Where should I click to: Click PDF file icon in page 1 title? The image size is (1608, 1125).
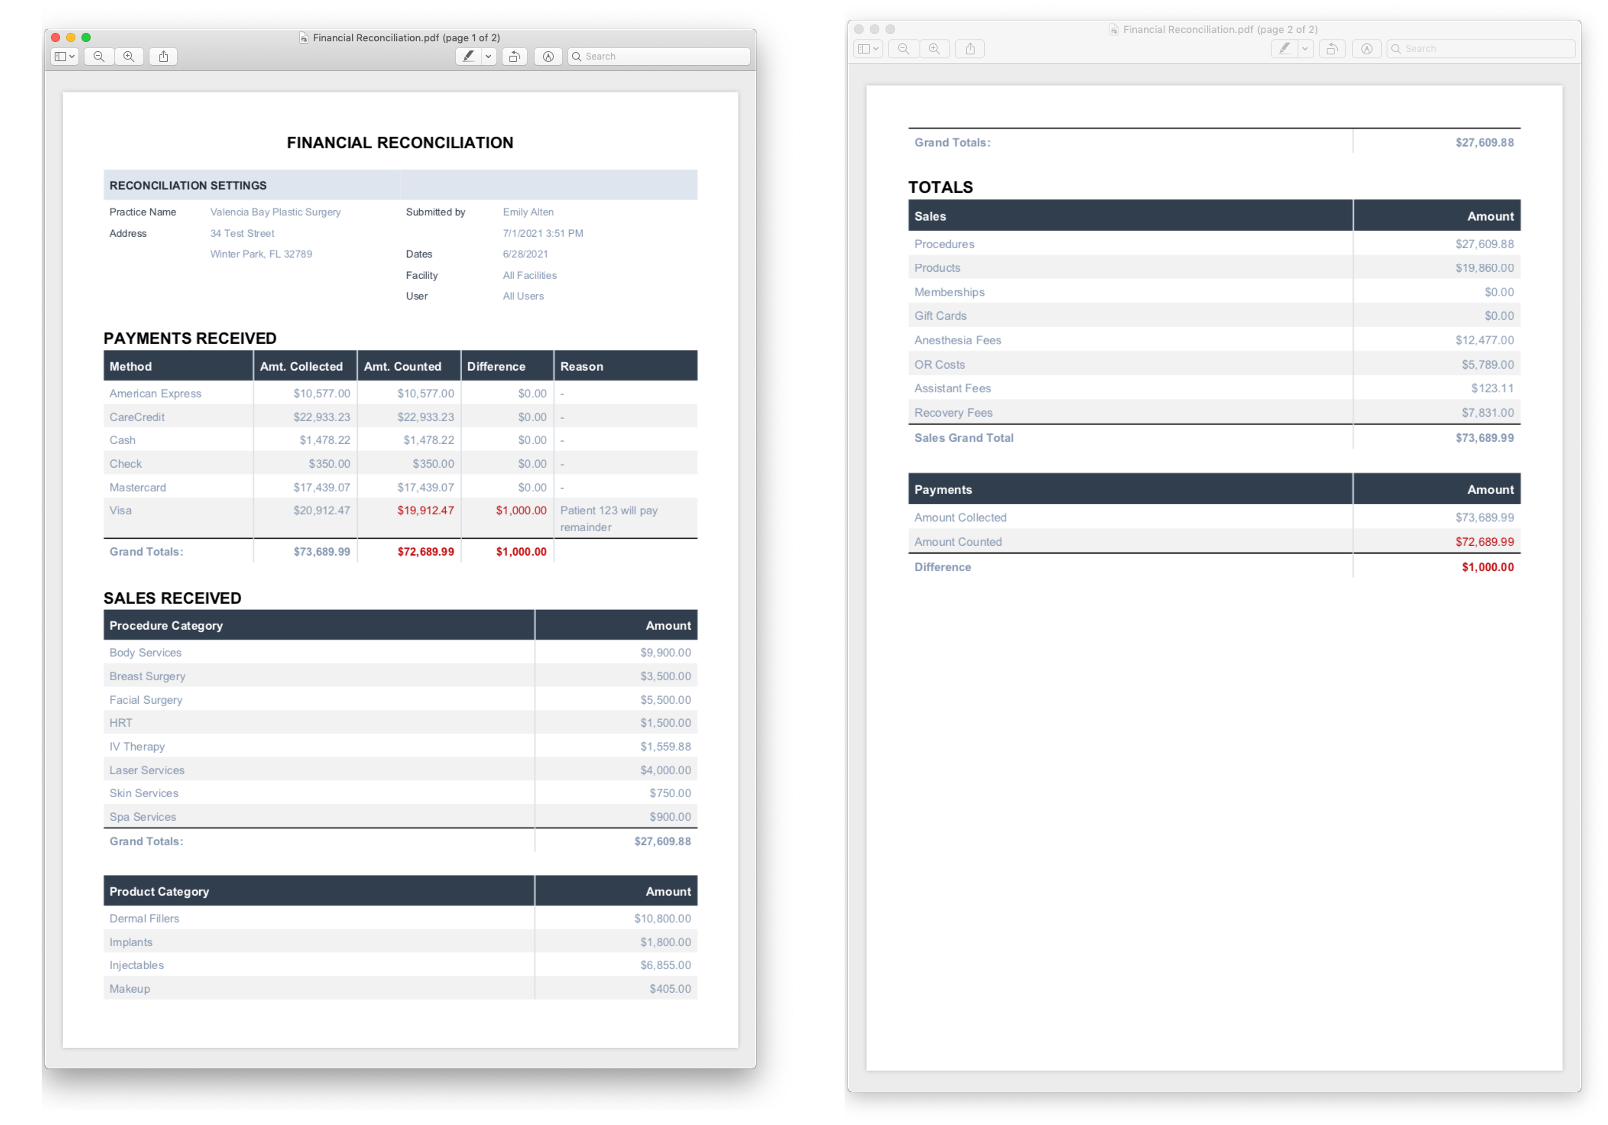click(x=304, y=38)
